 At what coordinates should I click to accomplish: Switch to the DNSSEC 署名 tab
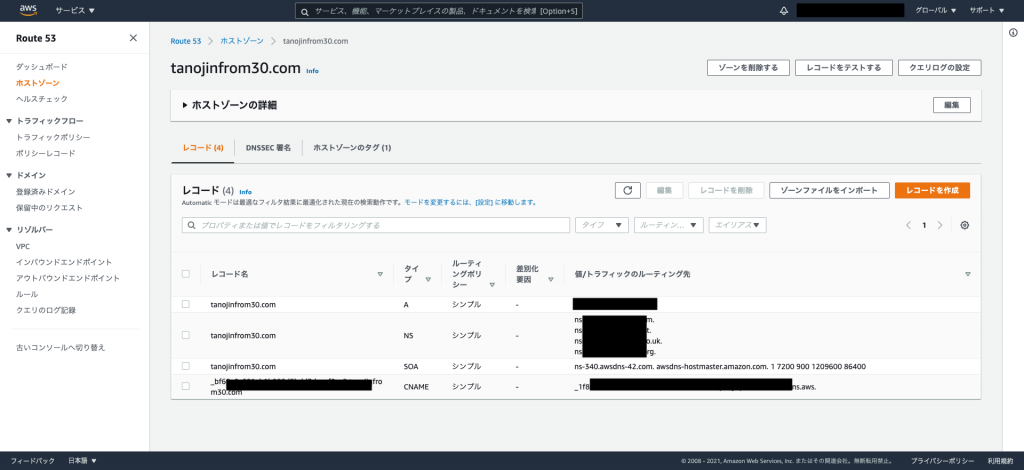pos(268,148)
